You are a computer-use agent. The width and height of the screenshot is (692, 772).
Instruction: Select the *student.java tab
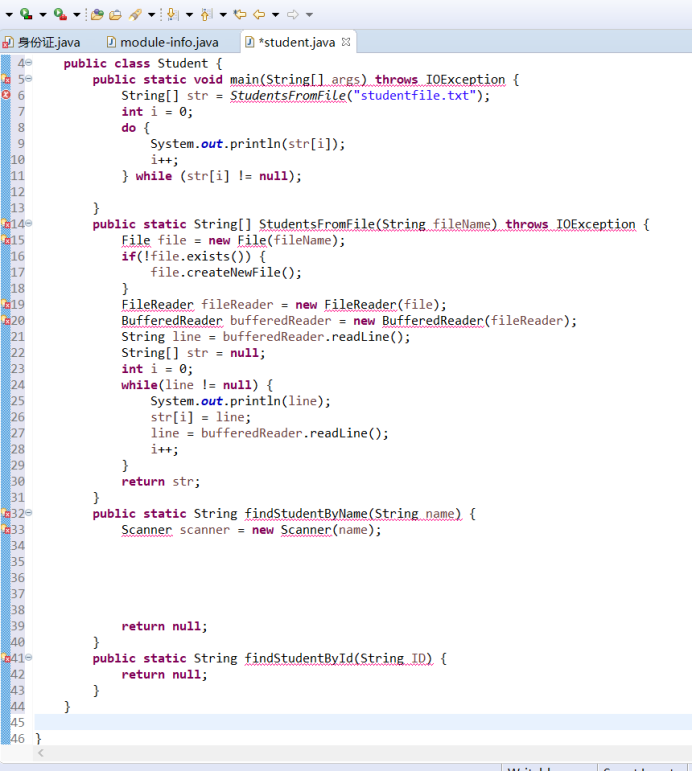297,42
